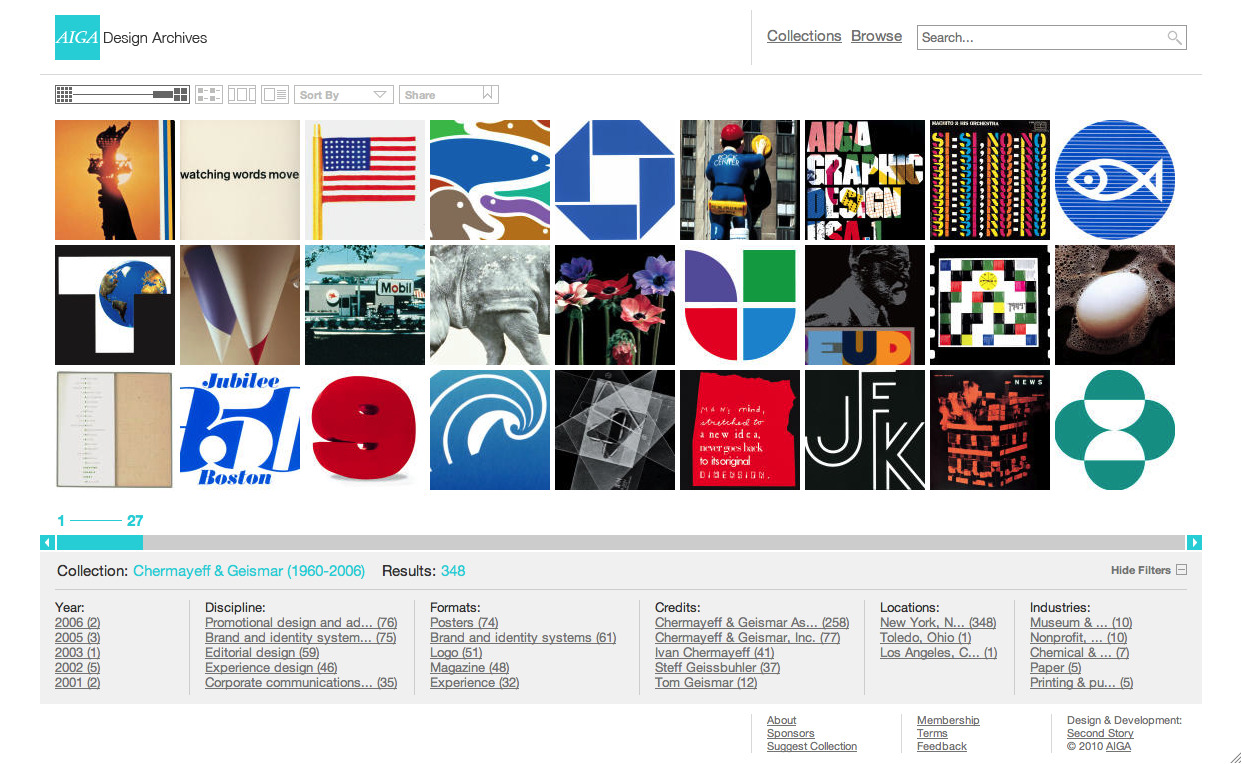Adjust the thumbnail size slider handle

[163, 94]
